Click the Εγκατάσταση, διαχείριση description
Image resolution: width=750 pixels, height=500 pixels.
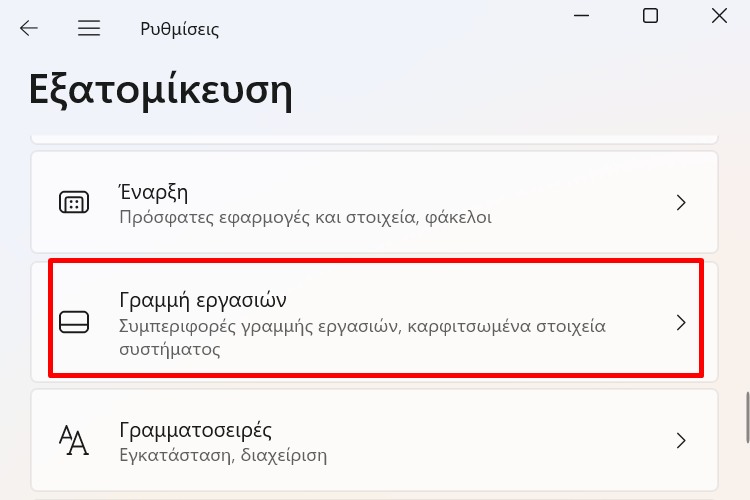point(223,455)
